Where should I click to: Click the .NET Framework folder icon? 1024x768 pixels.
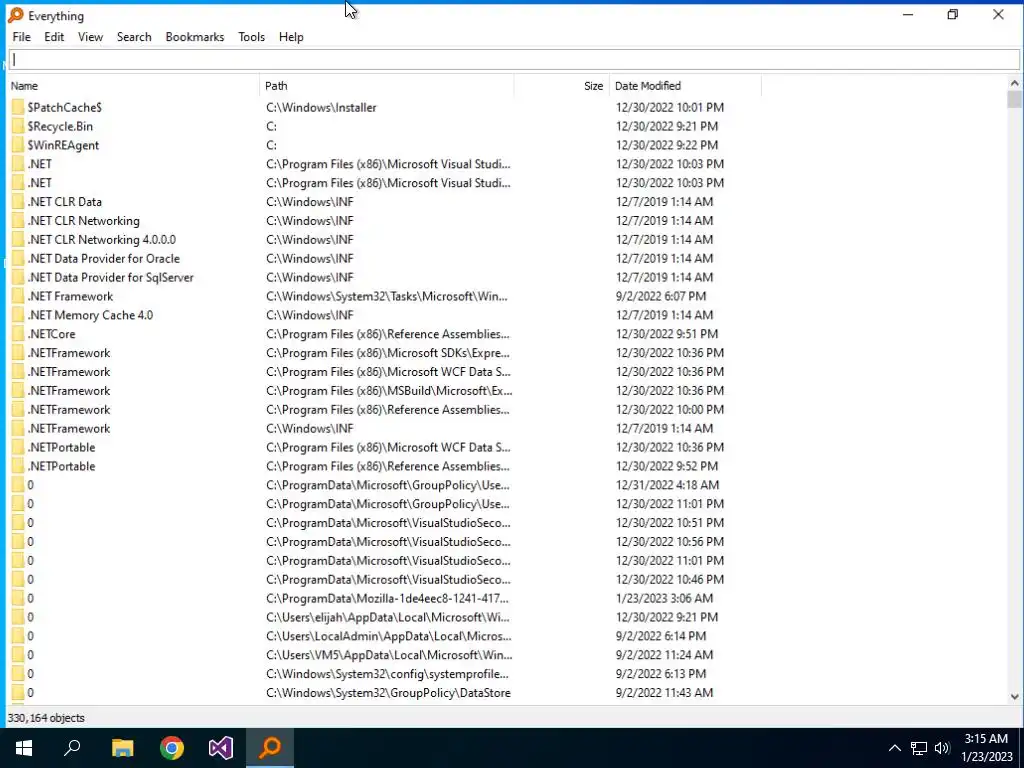pyautogui.click(x=18, y=296)
